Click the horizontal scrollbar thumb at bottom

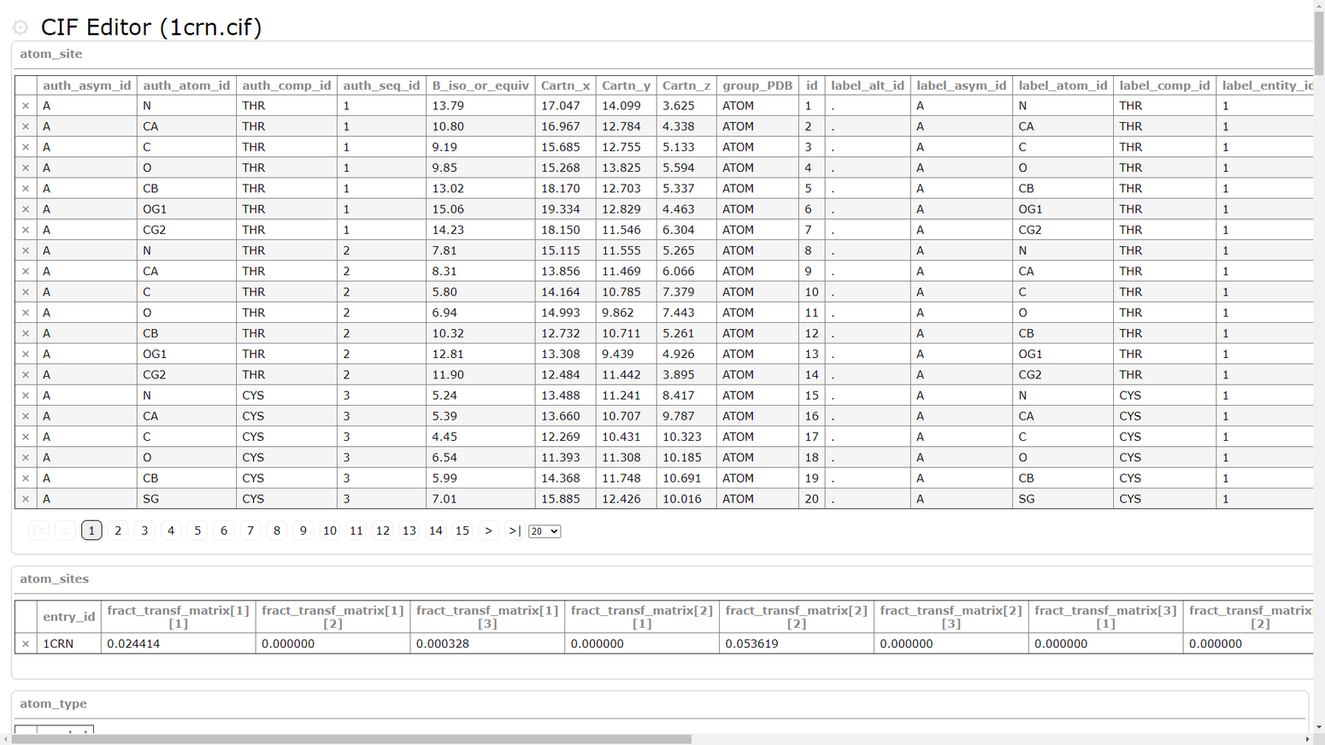tap(351, 740)
